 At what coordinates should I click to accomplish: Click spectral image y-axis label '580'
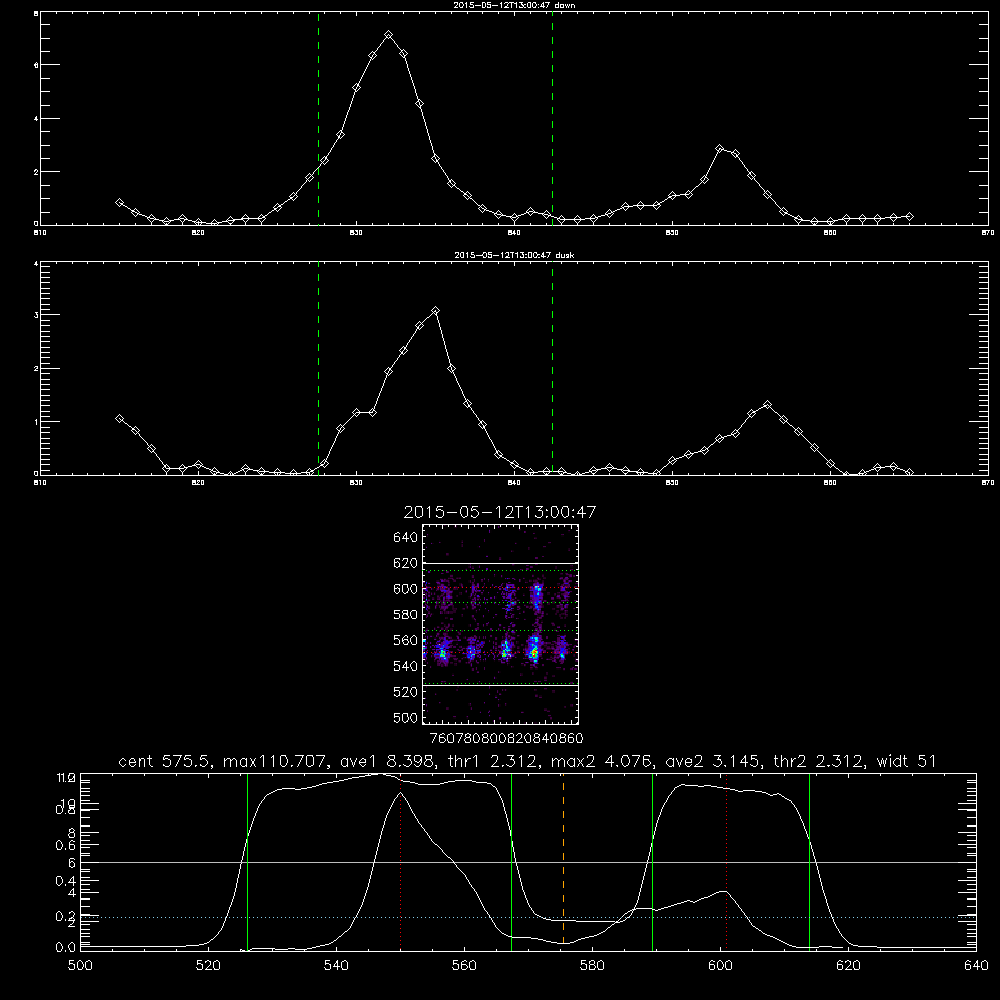[x=406, y=615]
